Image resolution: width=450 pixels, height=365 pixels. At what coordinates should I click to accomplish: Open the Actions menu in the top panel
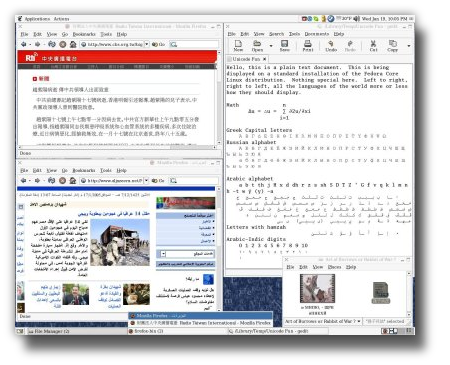point(61,19)
